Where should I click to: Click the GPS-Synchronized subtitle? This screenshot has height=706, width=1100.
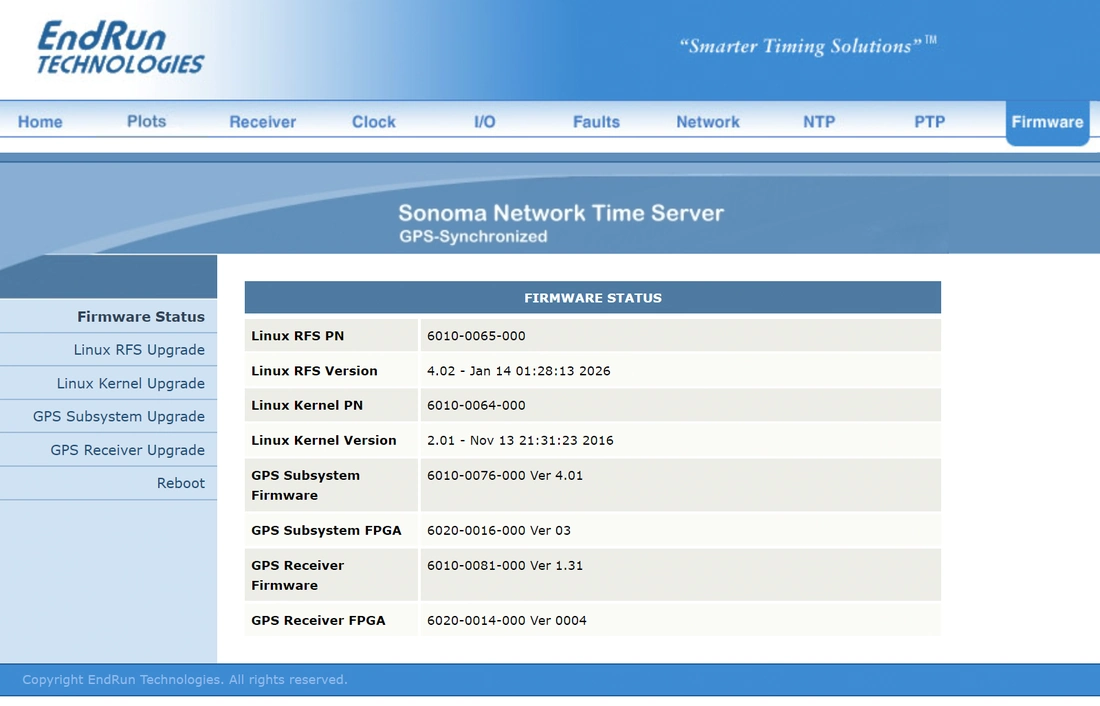coord(474,236)
